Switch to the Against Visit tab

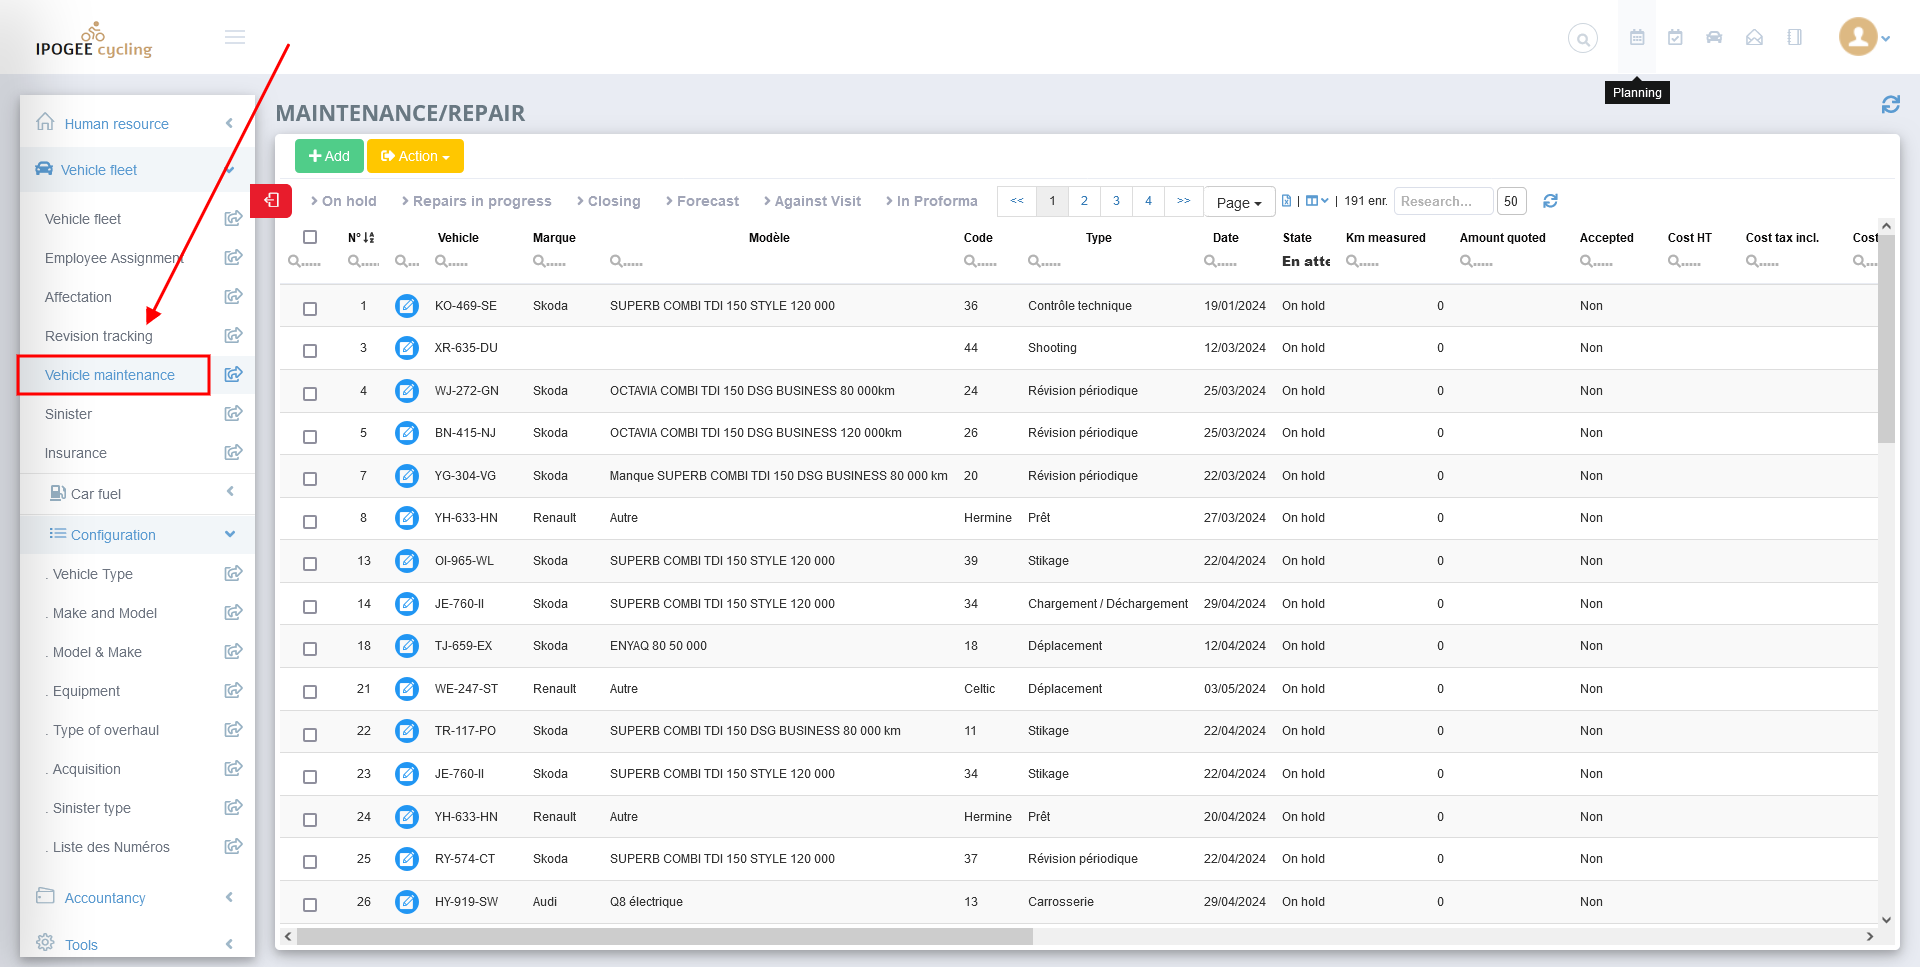point(812,201)
